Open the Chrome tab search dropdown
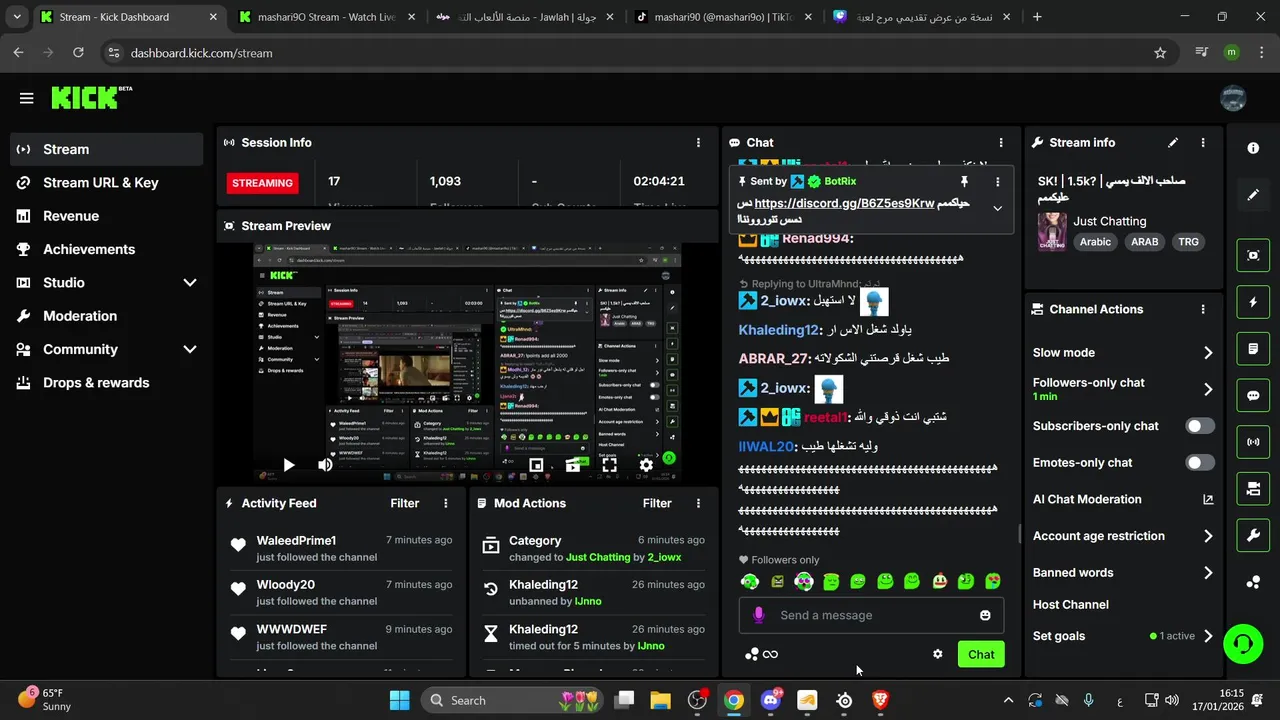The height and width of the screenshot is (720, 1280). click(16, 17)
